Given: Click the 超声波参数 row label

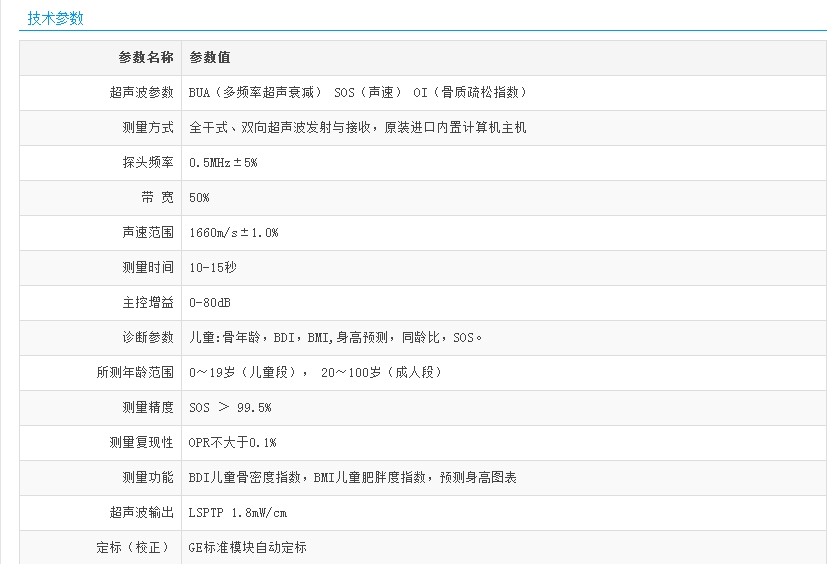Looking at the screenshot, I should tap(141, 92).
